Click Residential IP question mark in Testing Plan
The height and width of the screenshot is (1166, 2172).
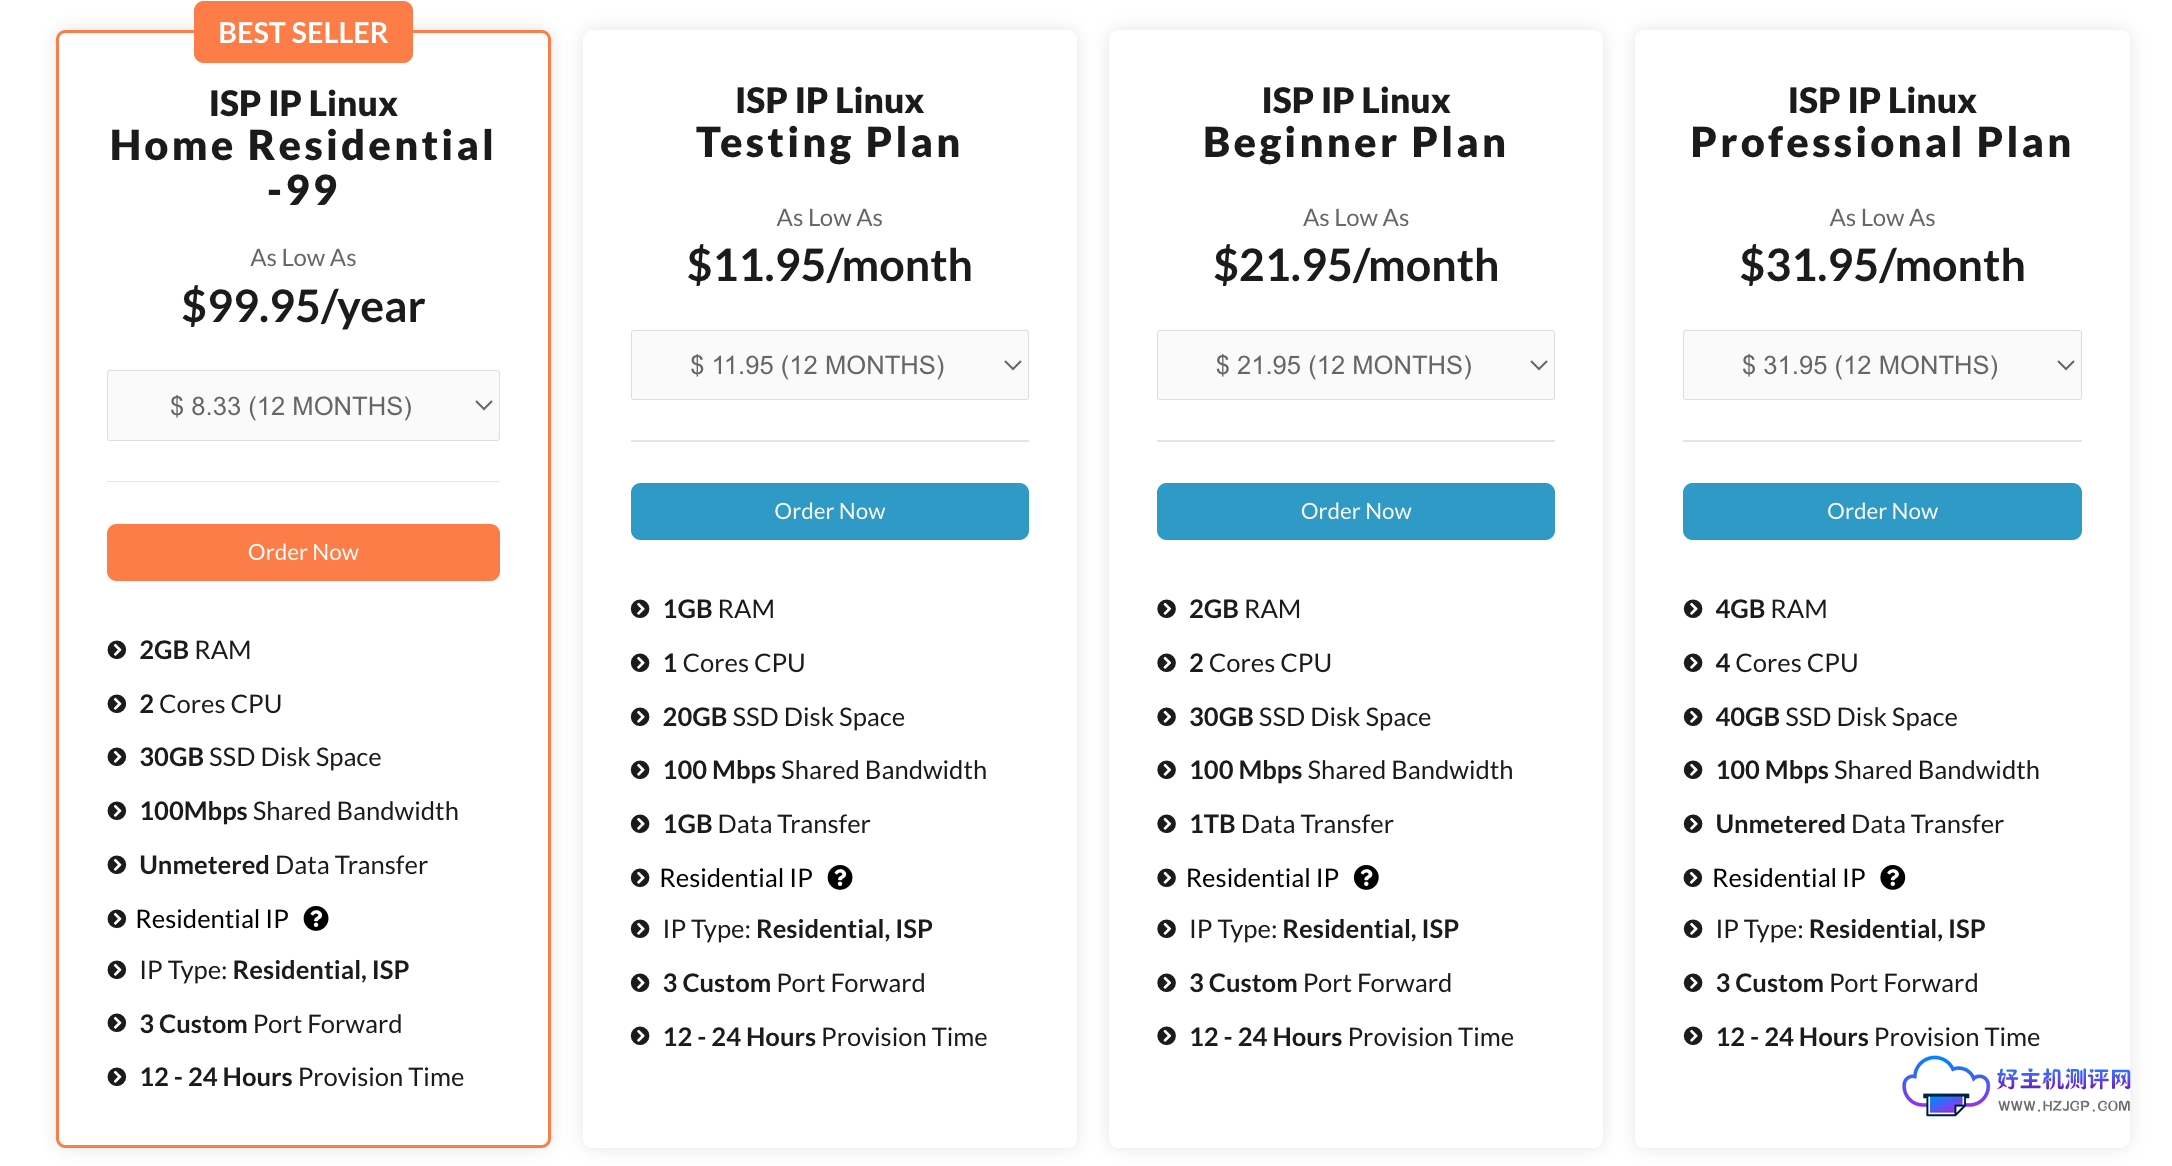click(840, 877)
